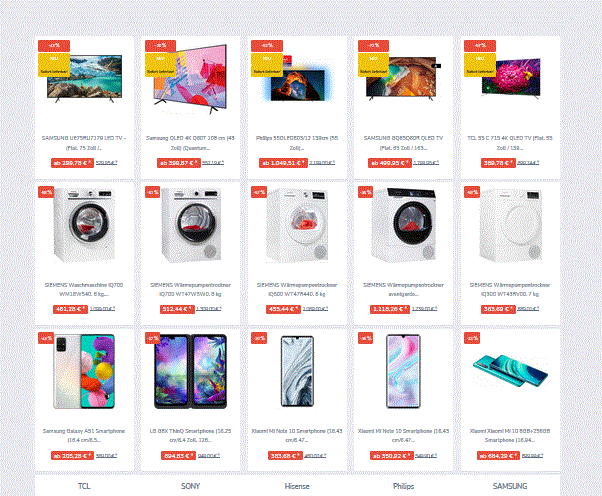Open the Philips brand tab
The image size is (602, 496).
tap(404, 486)
